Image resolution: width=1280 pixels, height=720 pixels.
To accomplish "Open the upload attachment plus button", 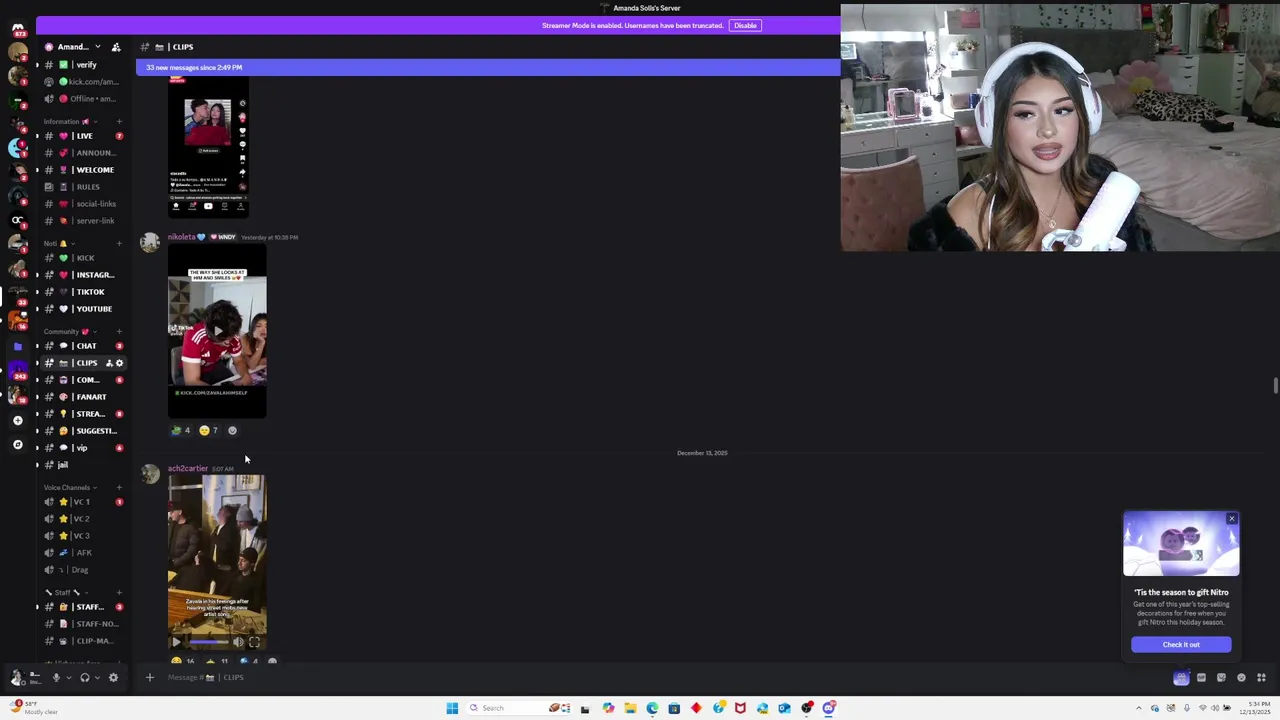I will [149, 678].
